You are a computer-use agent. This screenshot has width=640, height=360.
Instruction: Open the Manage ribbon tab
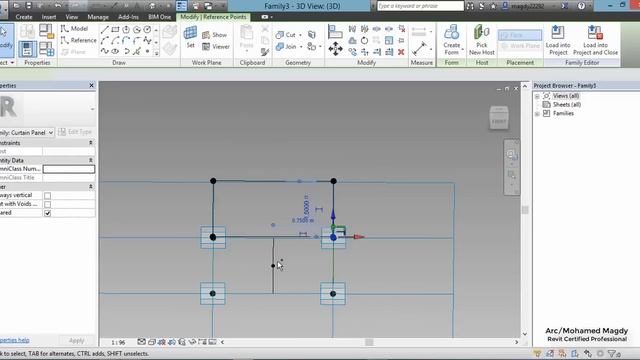(x=98, y=17)
